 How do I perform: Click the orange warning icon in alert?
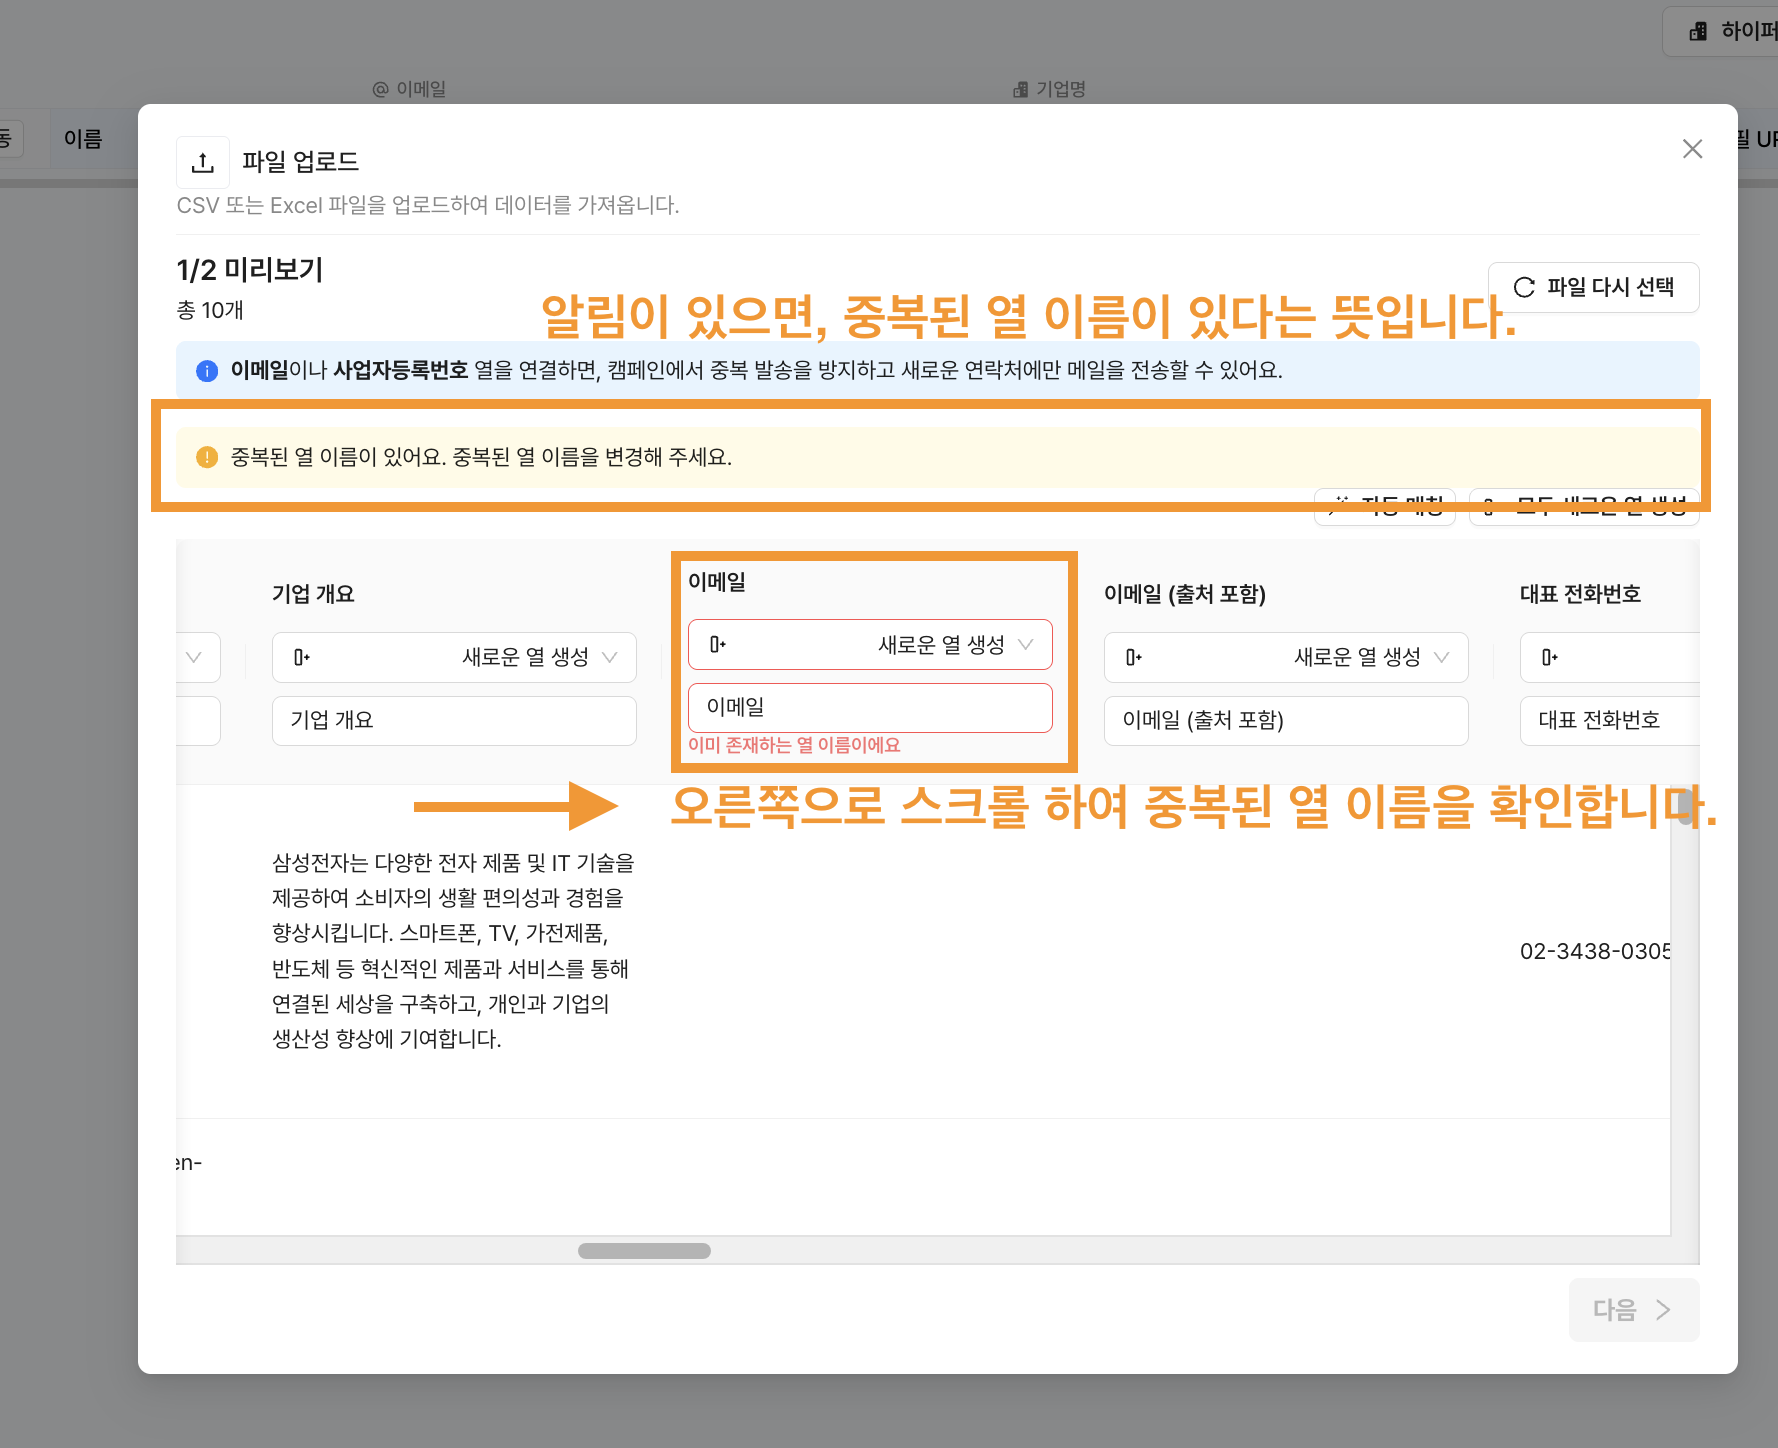(x=207, y=458)
